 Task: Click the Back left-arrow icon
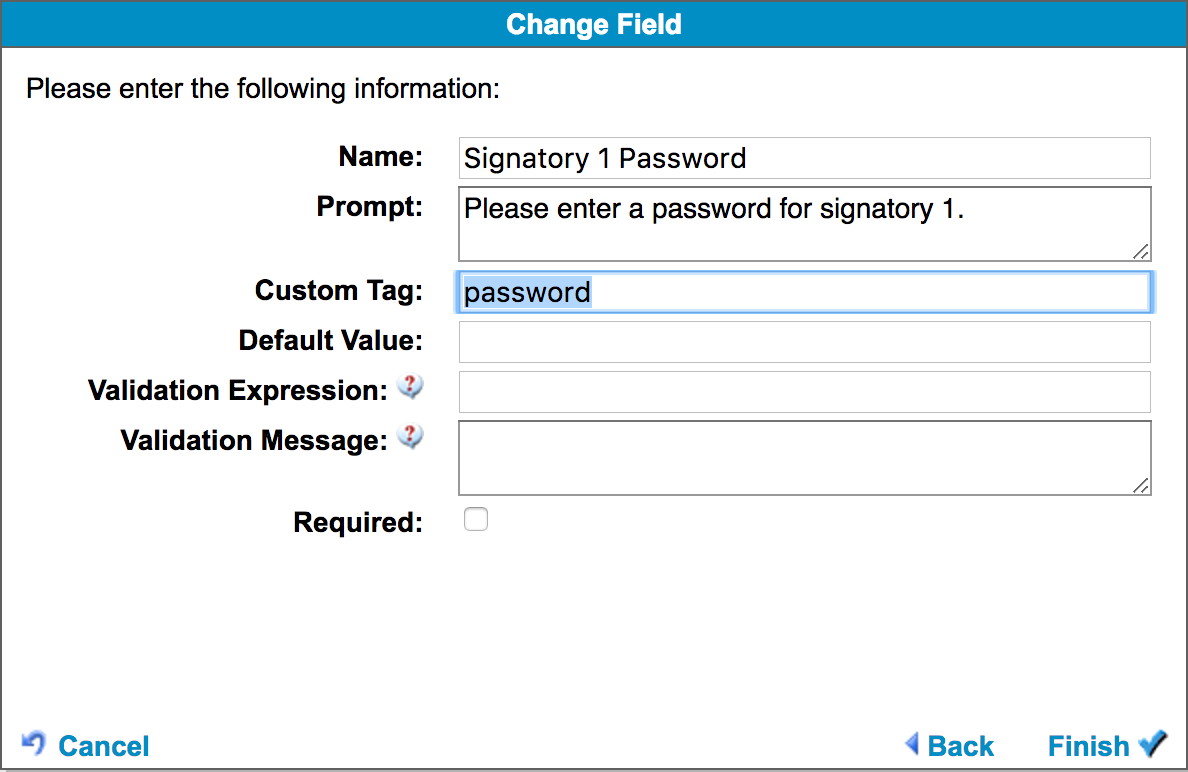(x=912, y=743)
